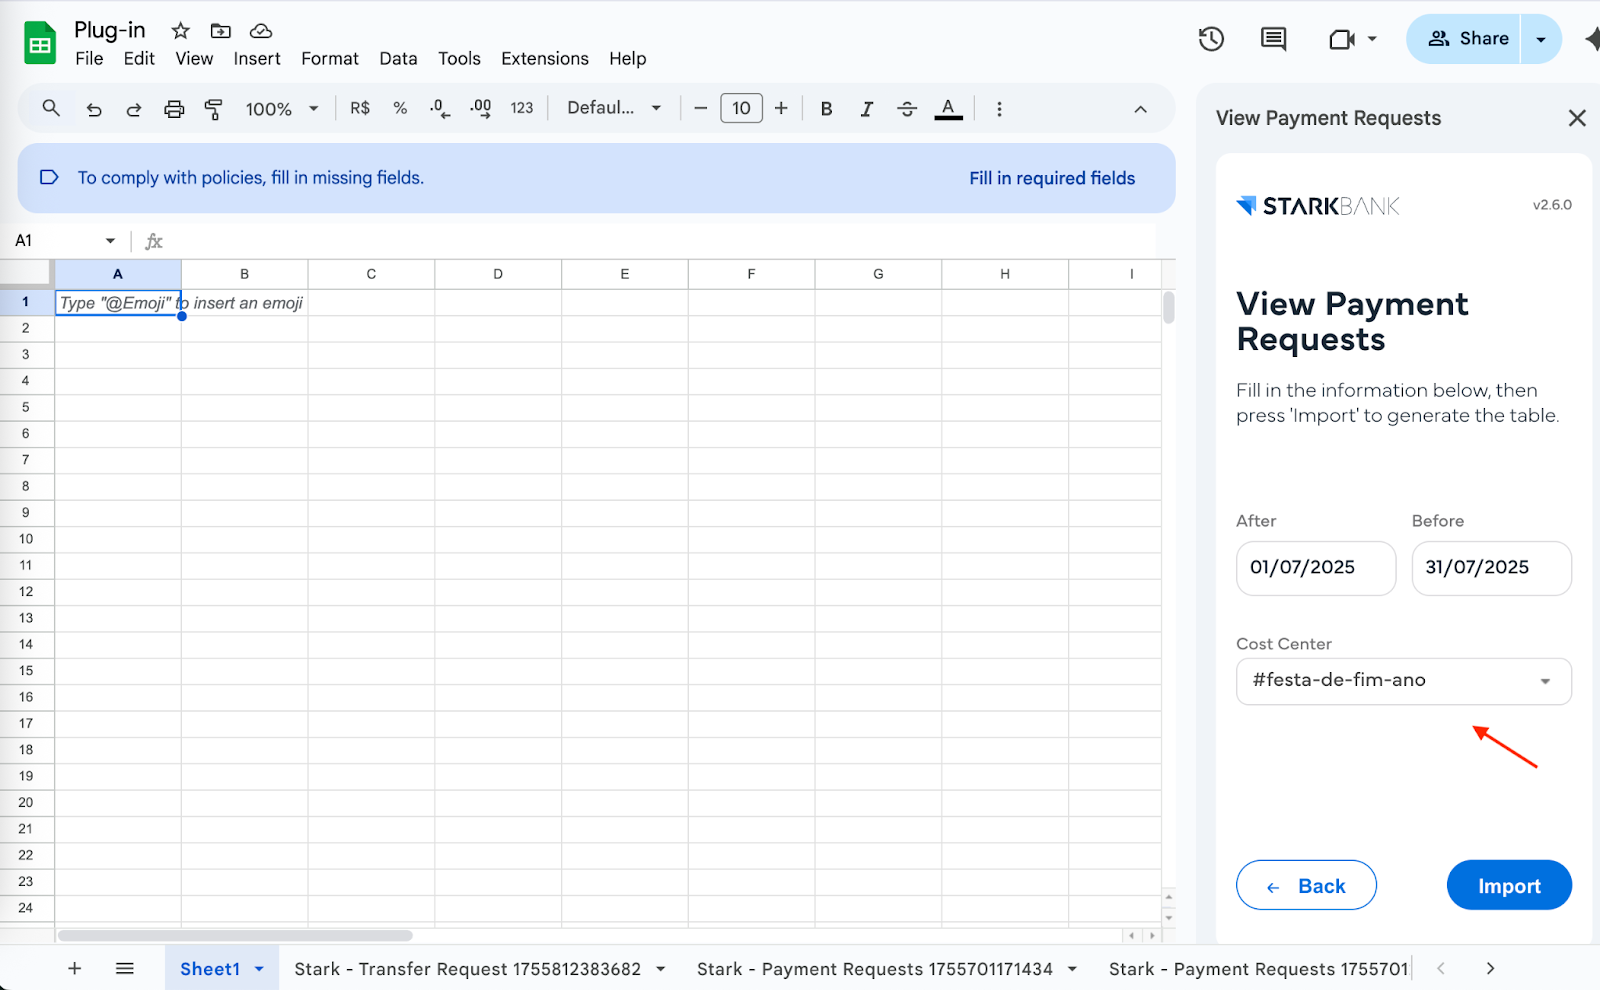The image size is (1600, 990).
Task: Switch to Stark - Payment Requests 1755701171434 tab
Action: 875,969
